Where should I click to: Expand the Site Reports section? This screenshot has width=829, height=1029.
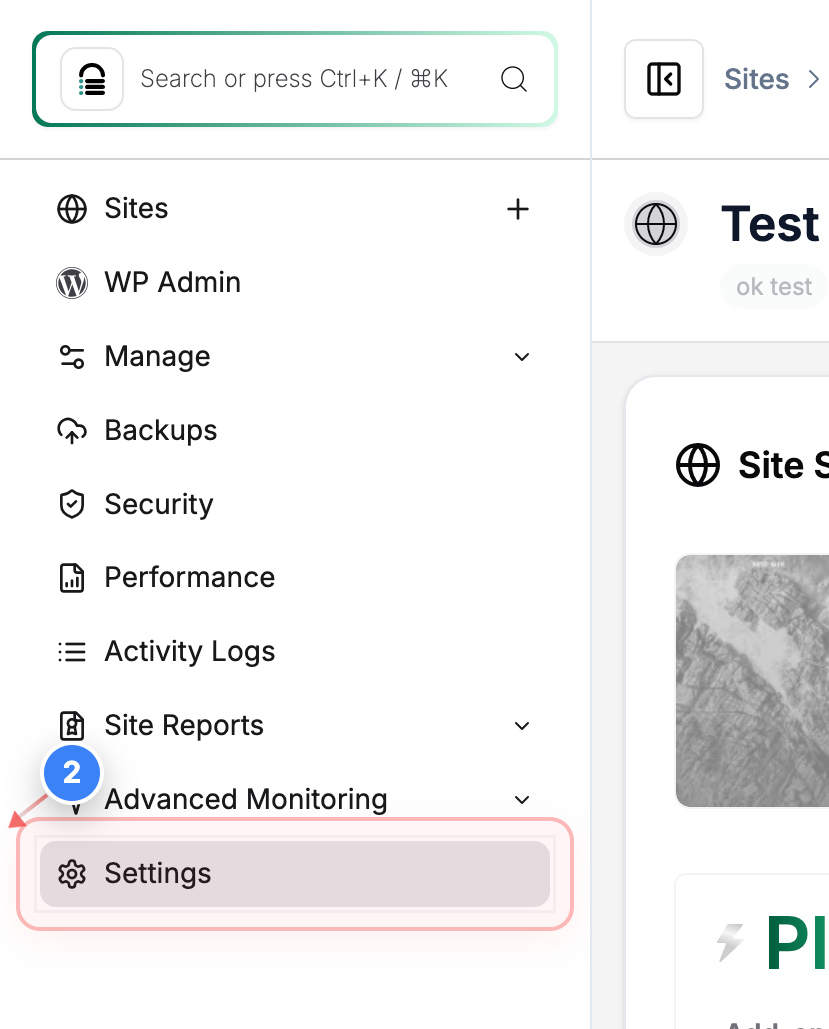(521, 726)
